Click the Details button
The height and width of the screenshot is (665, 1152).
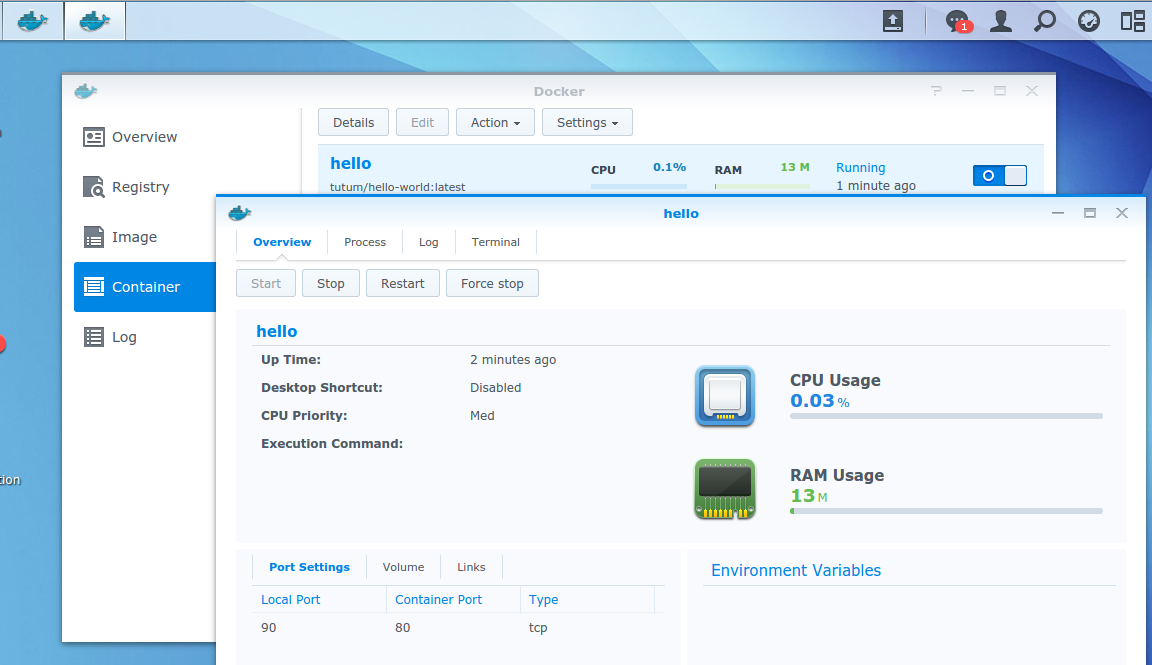(353, 123)
